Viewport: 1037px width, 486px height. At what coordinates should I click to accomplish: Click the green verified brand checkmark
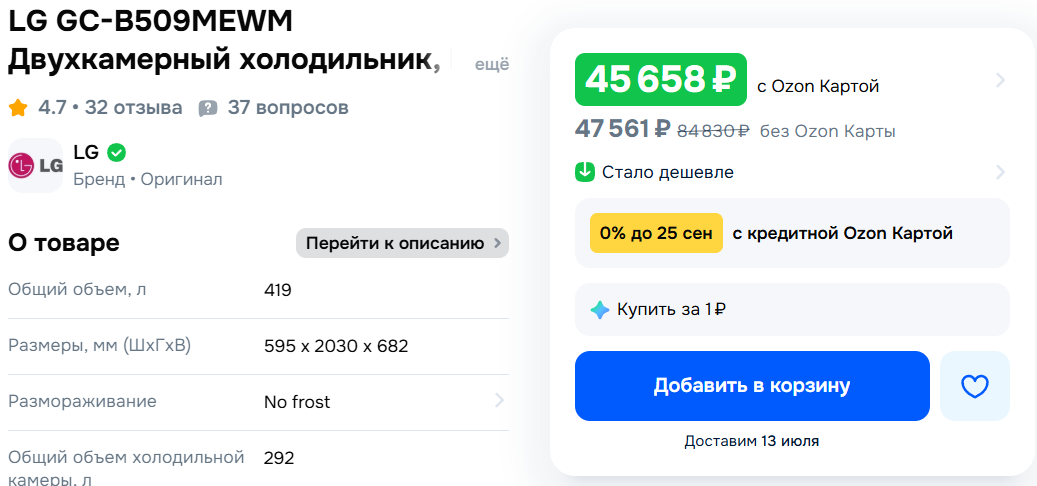116,153
